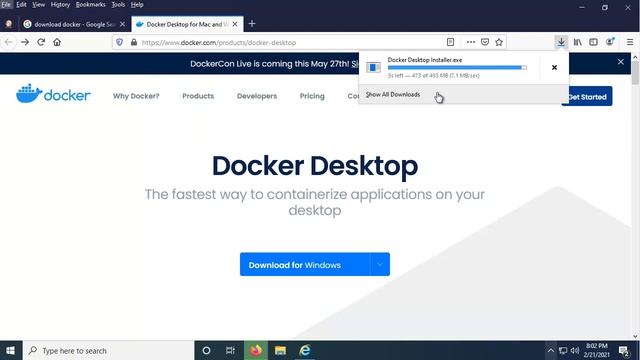The width and height of the screenshot is (640, 360).
Task: Toggle reader view icon
Action: [451, 42]
